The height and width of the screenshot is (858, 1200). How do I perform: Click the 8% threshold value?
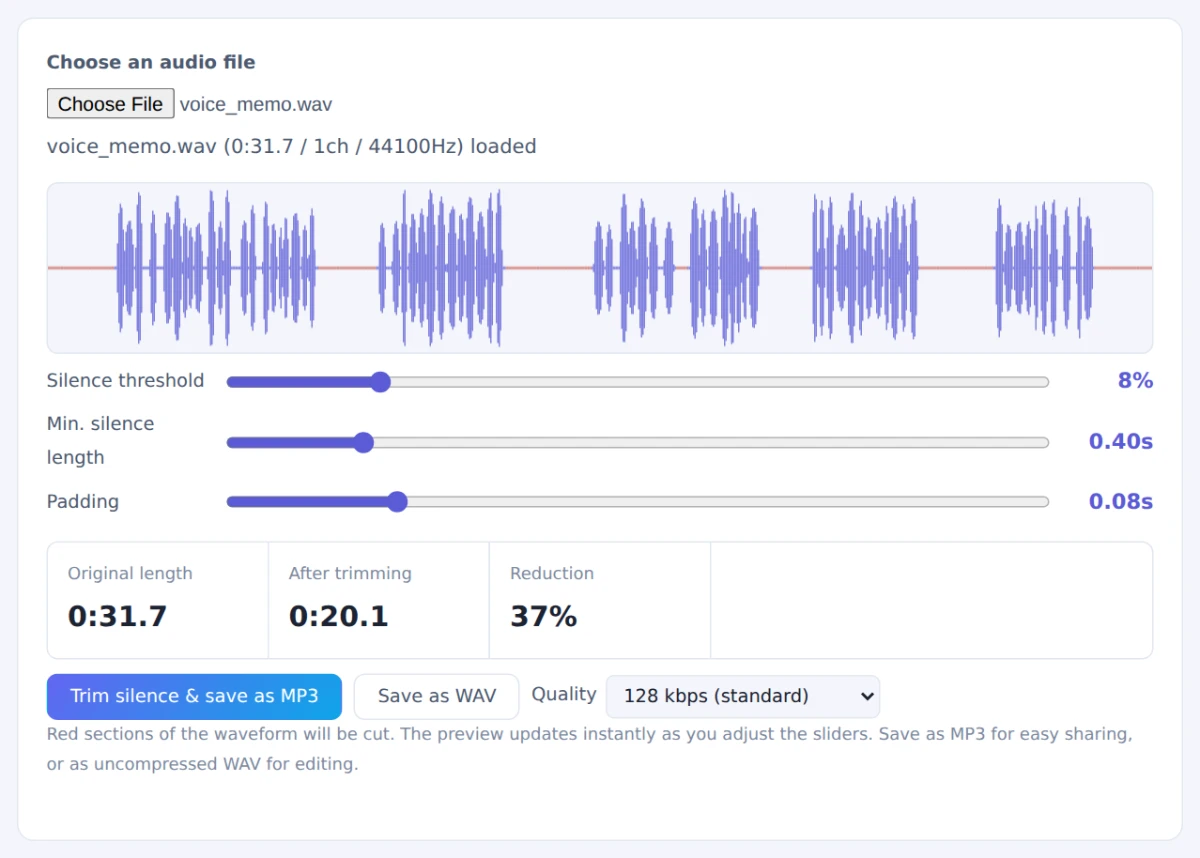(x=1135, y=380)
